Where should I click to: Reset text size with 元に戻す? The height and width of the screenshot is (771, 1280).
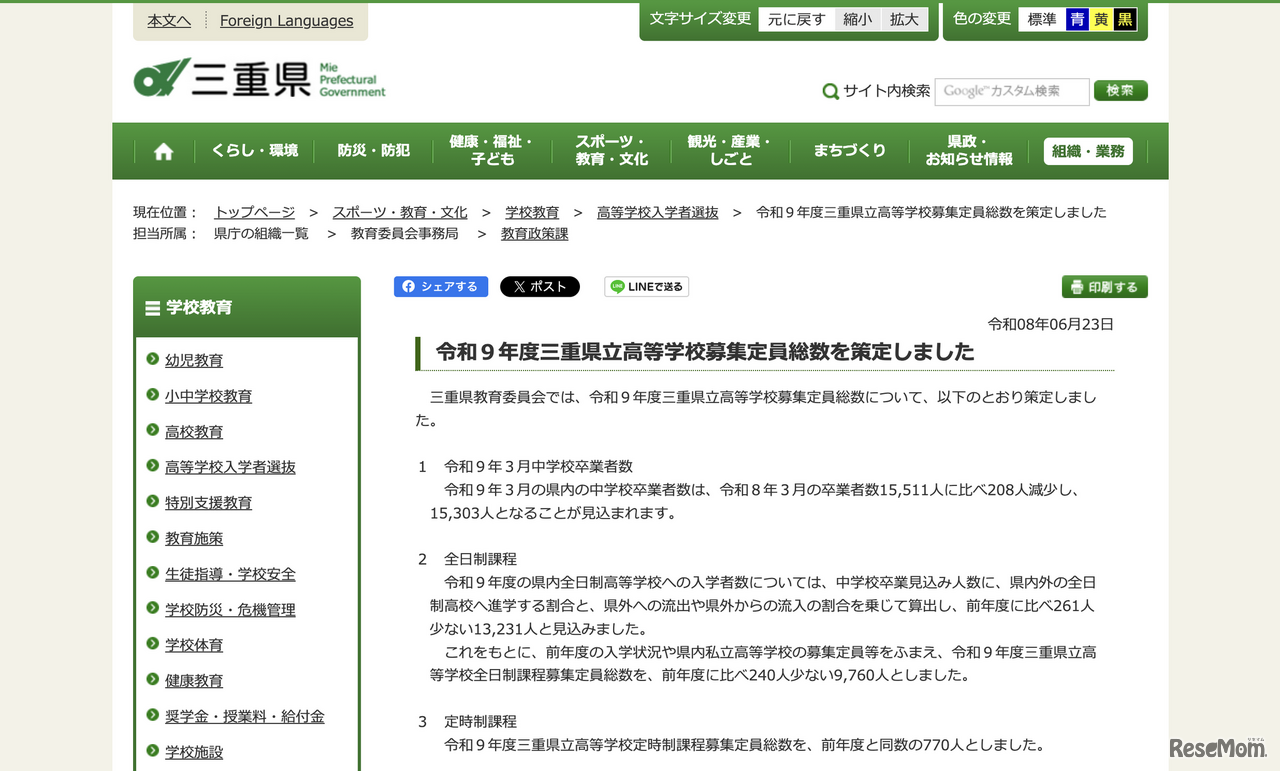pyautogui.click(x=797, y=19)
